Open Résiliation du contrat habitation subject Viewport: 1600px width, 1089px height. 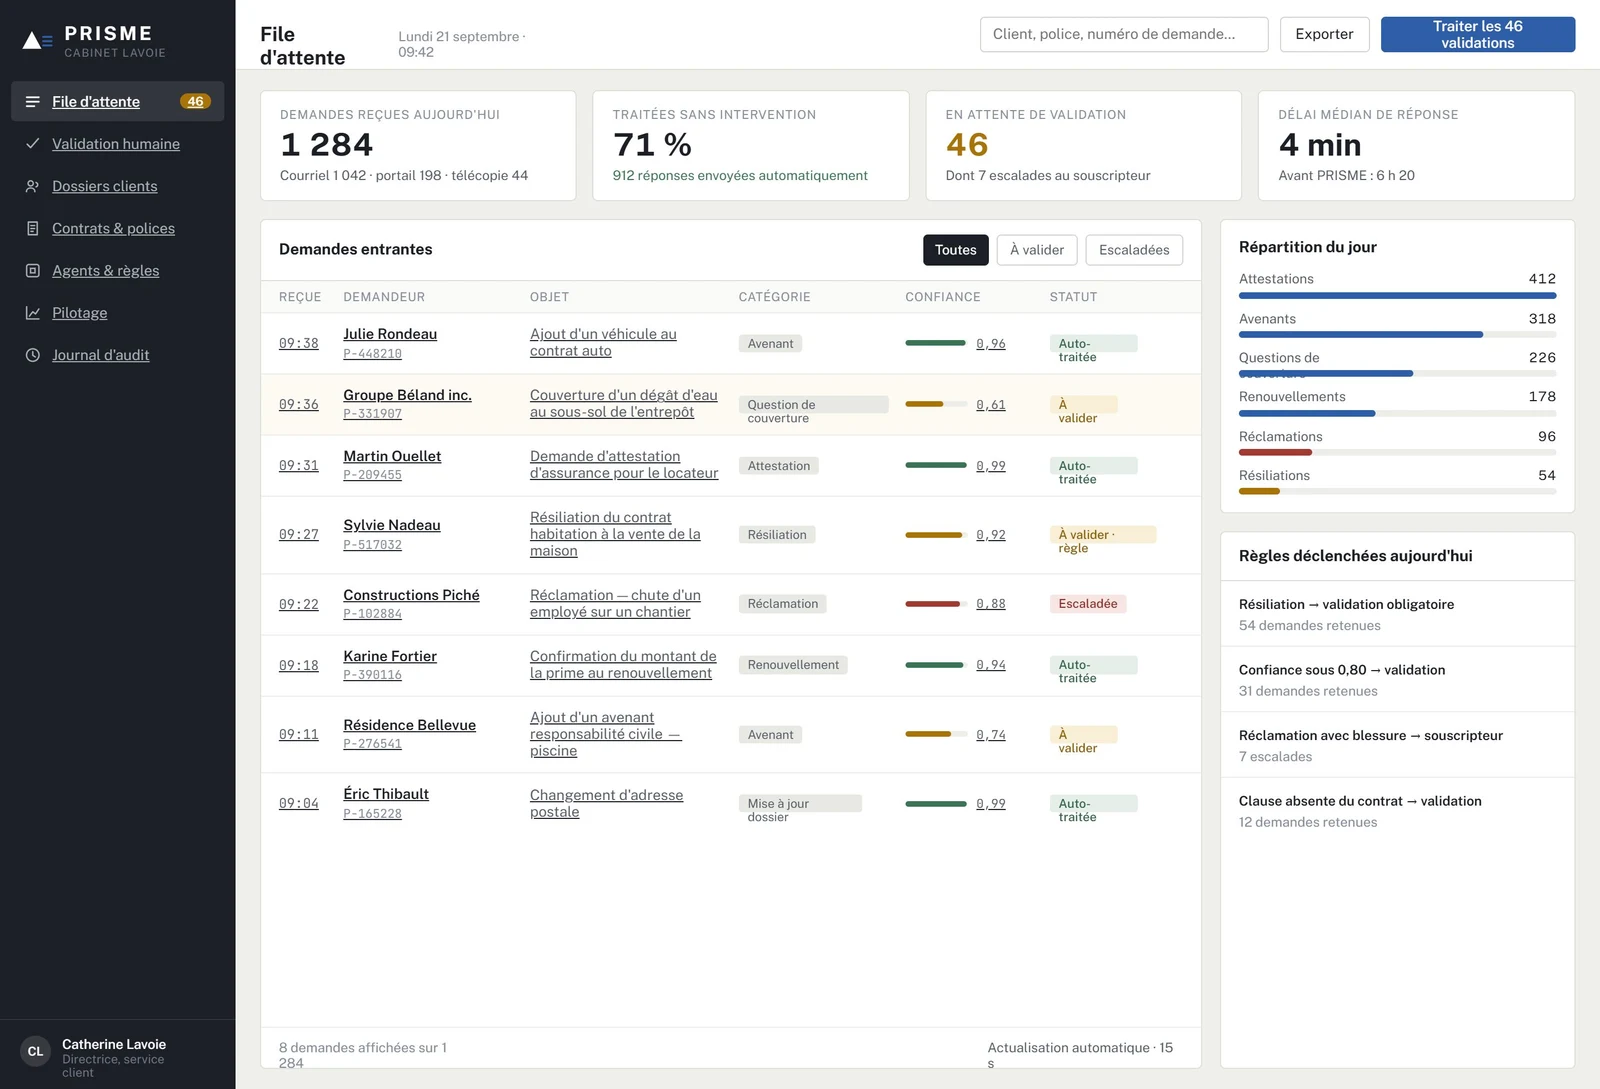615,534
